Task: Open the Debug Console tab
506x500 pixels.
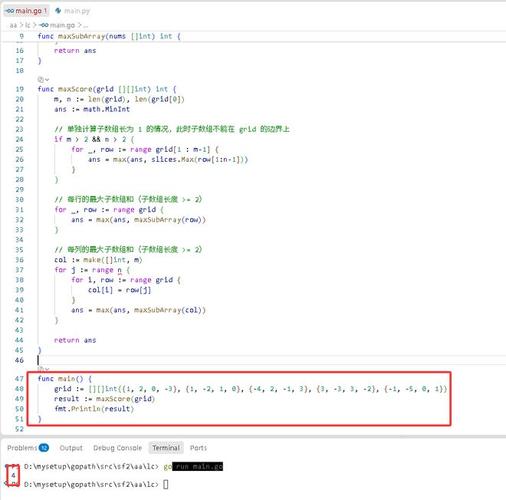Action: [x=118, y=448]
